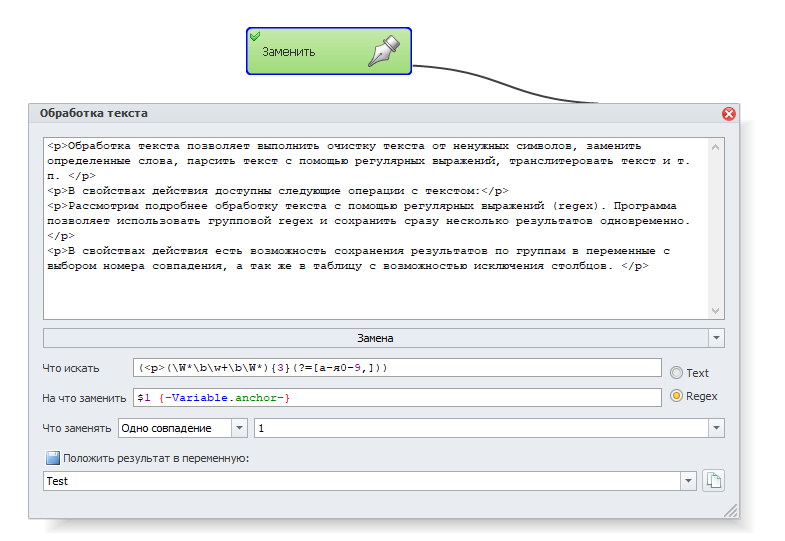Viewport: 785px width, 541px height.
Task: Click the На что заменить input field
Action: [x=397, y=398]
